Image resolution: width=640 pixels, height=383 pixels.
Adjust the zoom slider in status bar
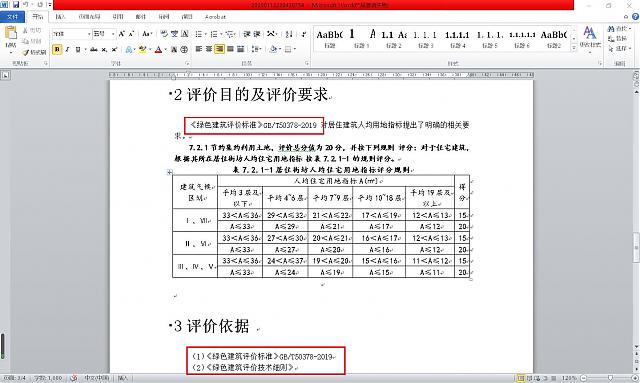point(610,379)
